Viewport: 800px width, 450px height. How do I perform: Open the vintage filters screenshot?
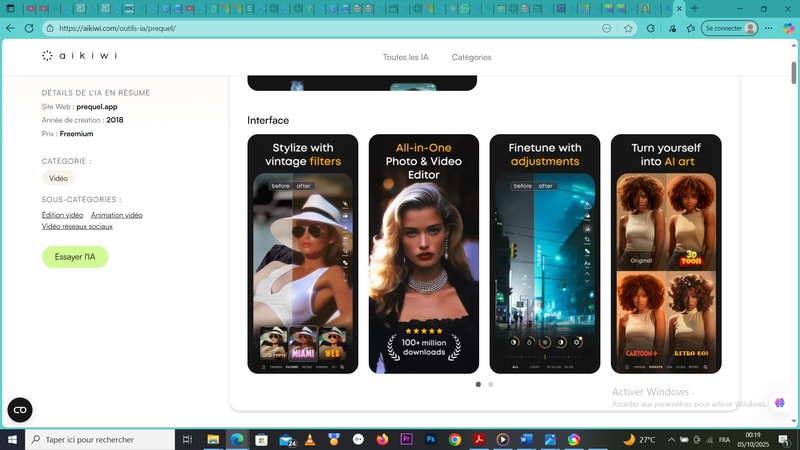coord(302,254)
